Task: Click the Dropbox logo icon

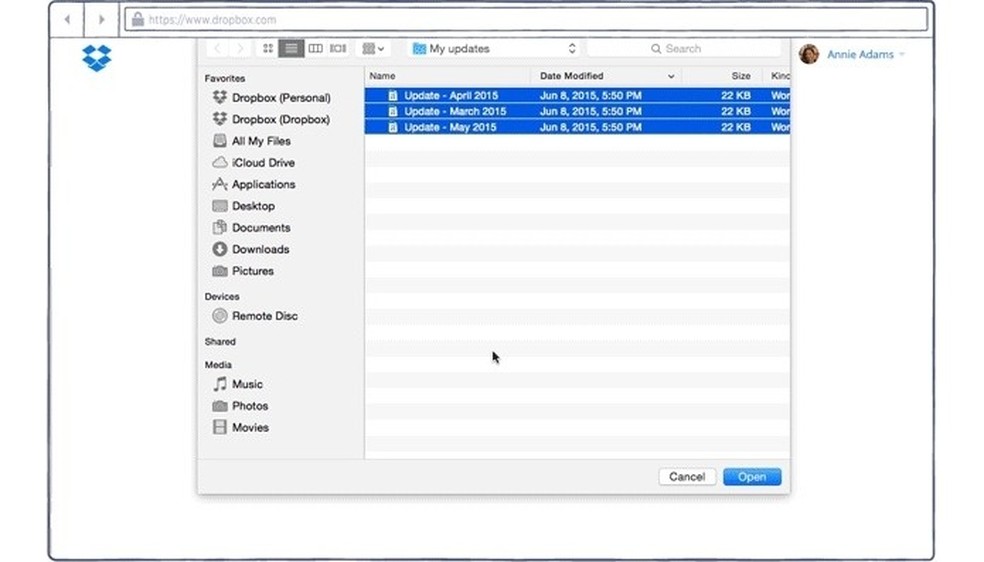Action: pos(97,58)
